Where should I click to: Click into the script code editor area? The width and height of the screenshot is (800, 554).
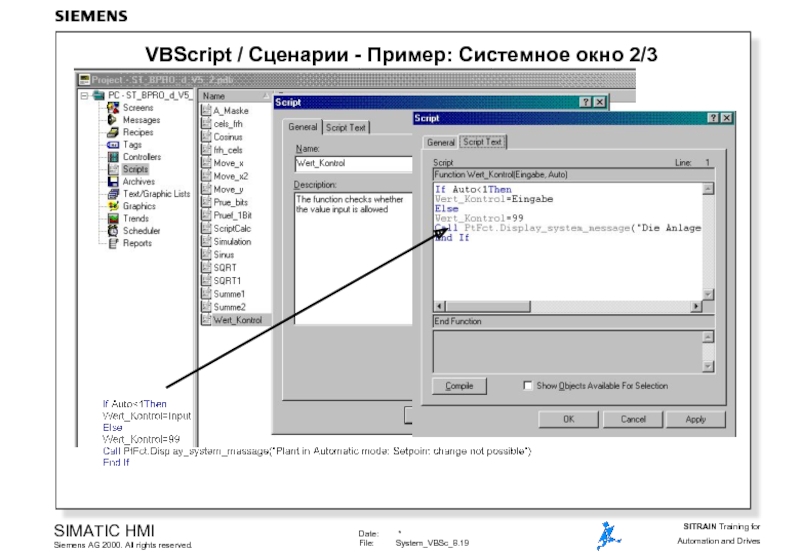click(567, 241)
